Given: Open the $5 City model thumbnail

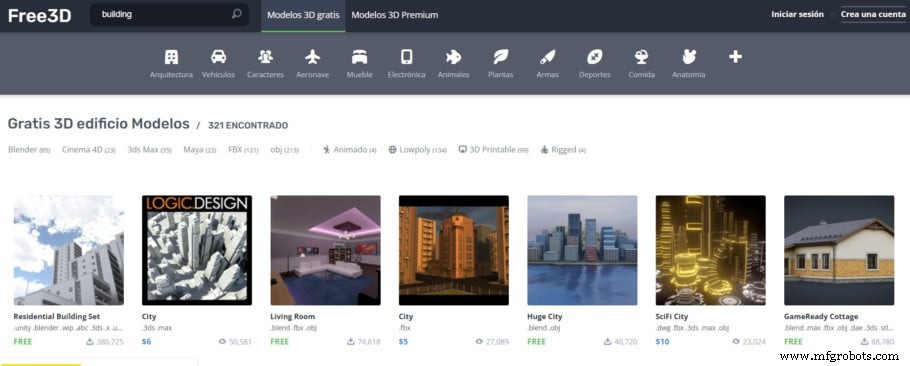Looking at the screenshot, I should click(454, 250).
